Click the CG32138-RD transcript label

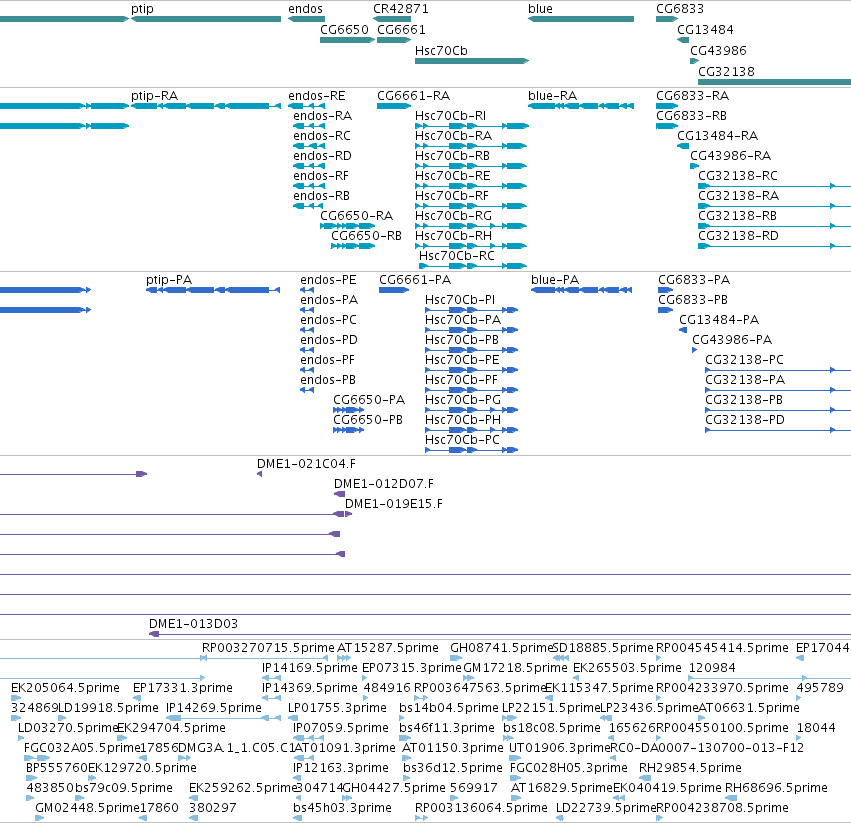pos(739,236)
